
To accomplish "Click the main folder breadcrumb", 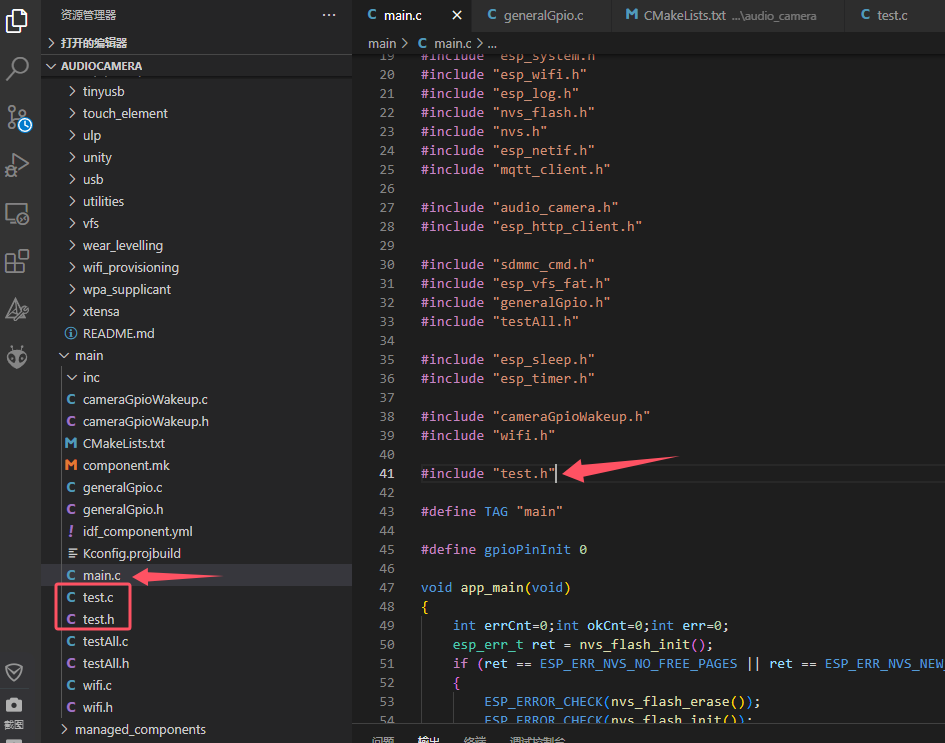I will click(x=382, y=43).
